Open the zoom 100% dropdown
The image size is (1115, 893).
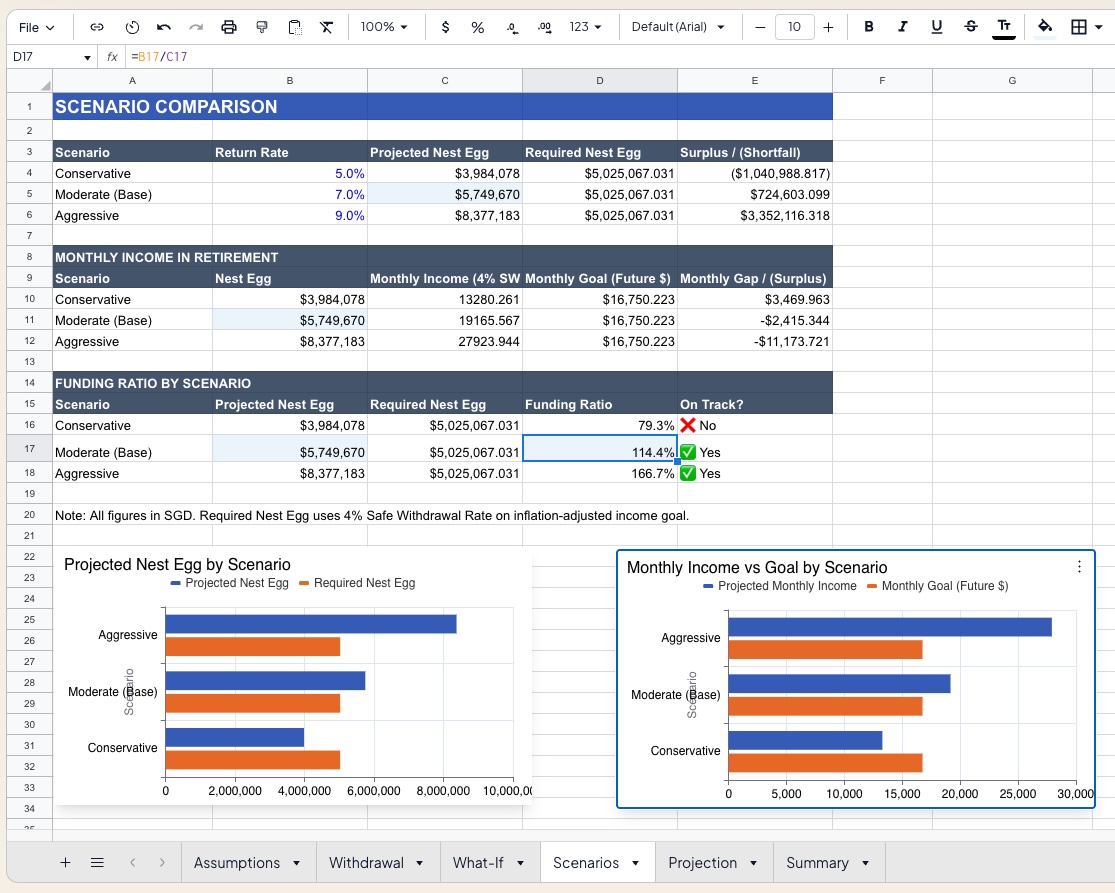click(384, 27)
